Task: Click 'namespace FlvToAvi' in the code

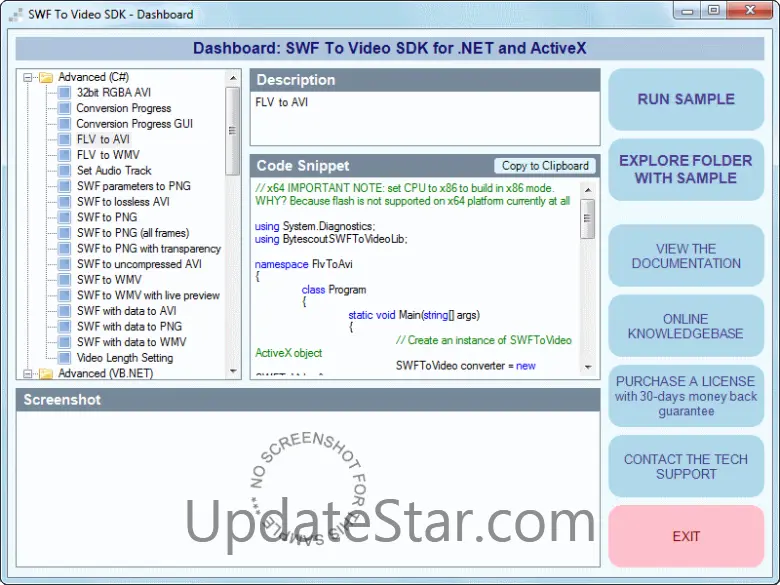Action: [x=303, y=264]
